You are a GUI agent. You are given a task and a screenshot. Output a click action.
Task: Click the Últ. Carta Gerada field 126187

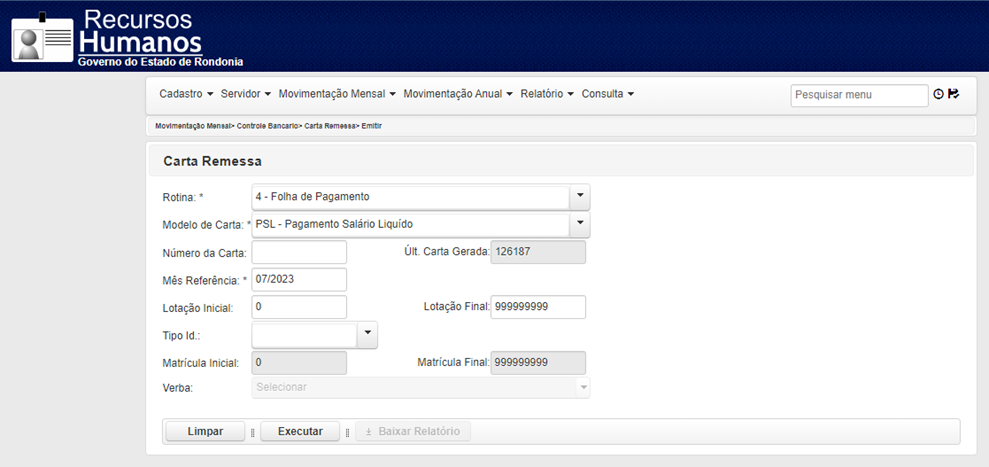tap(538, 252)
